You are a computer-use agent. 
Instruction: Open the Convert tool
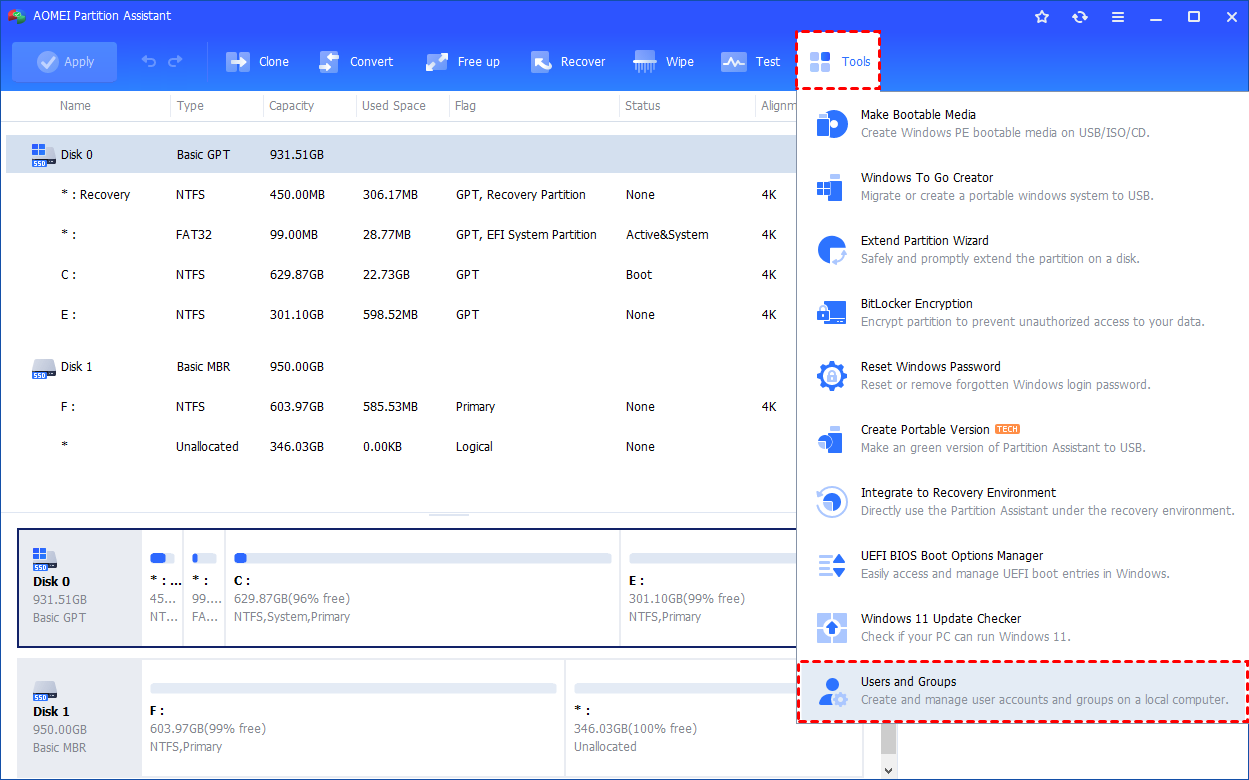tap(356, 61)
